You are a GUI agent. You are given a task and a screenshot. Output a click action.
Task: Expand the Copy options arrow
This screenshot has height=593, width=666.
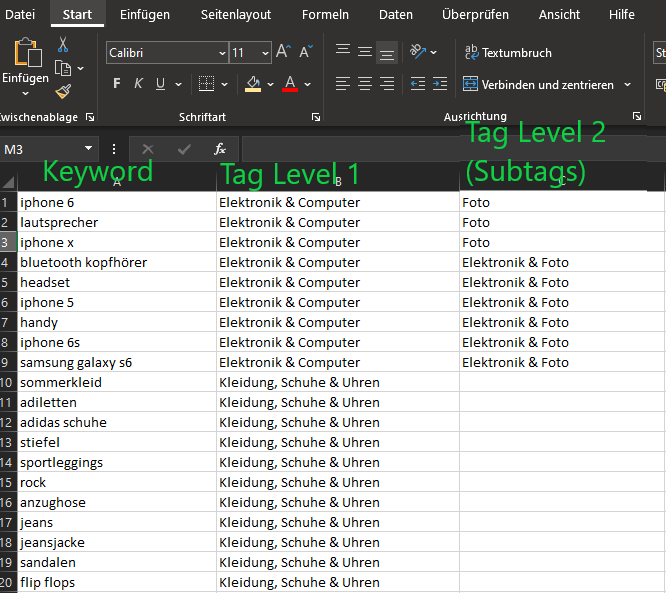coord(80,68)
